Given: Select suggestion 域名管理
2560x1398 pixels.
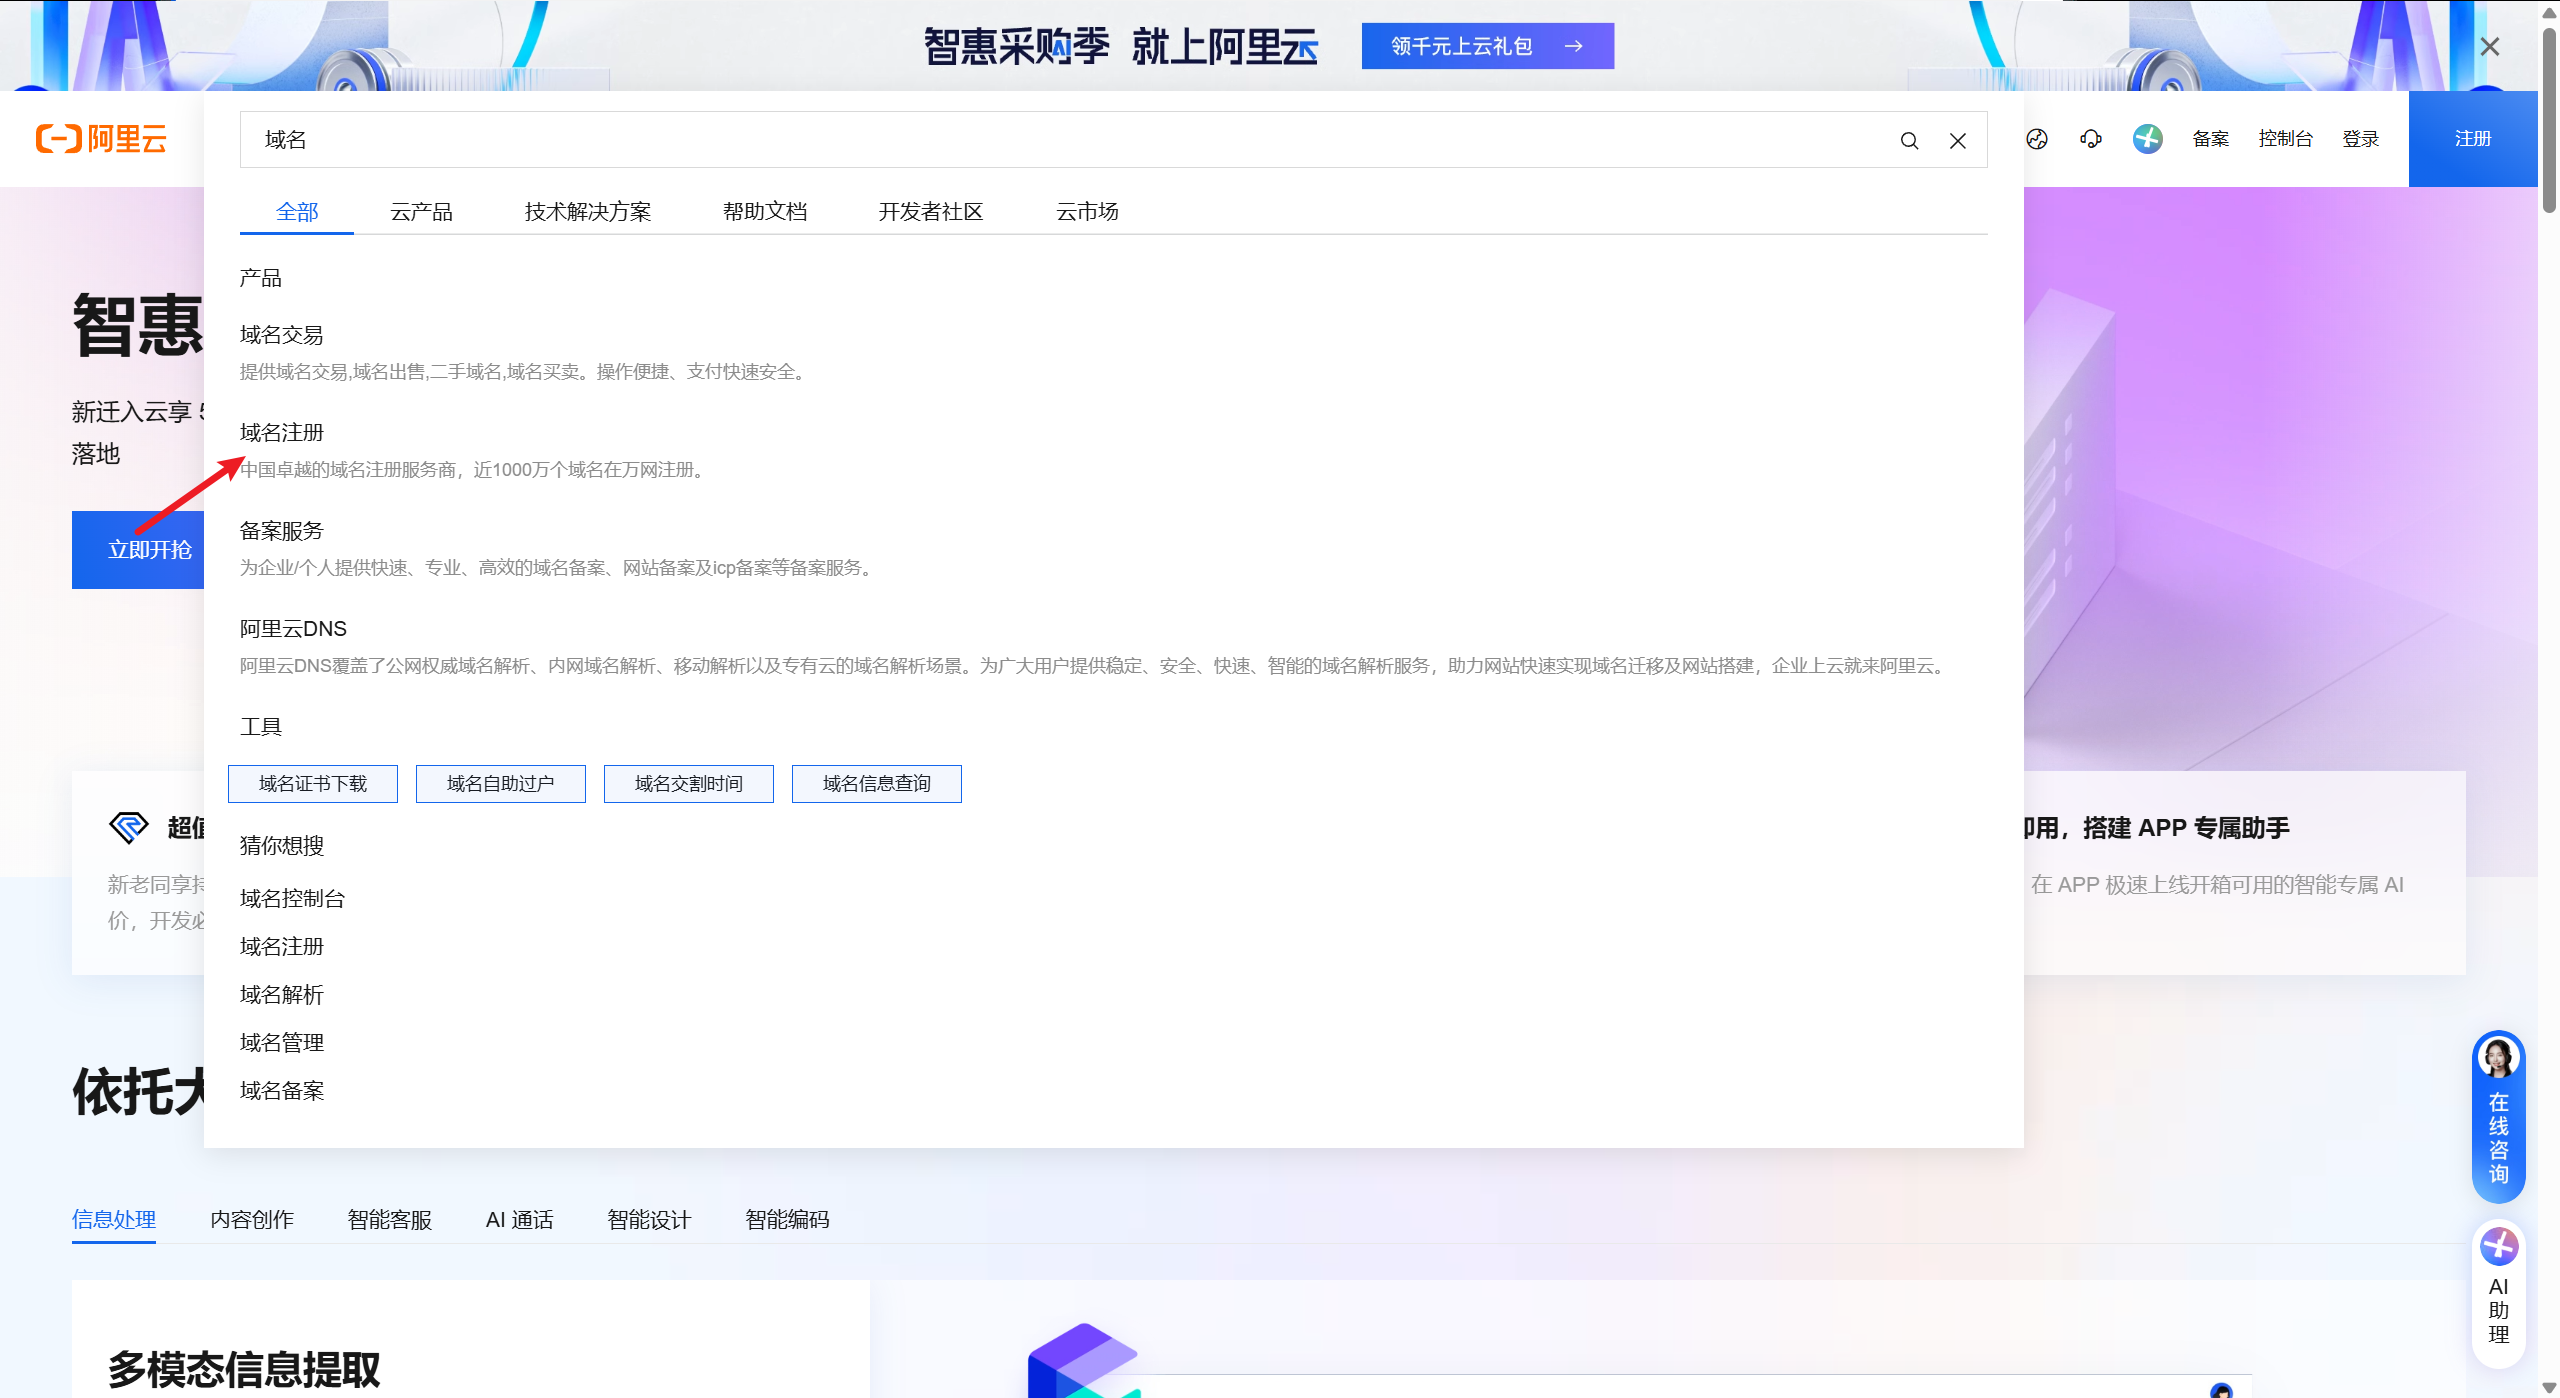Looking at the screenshot, I should (282, 1043).
